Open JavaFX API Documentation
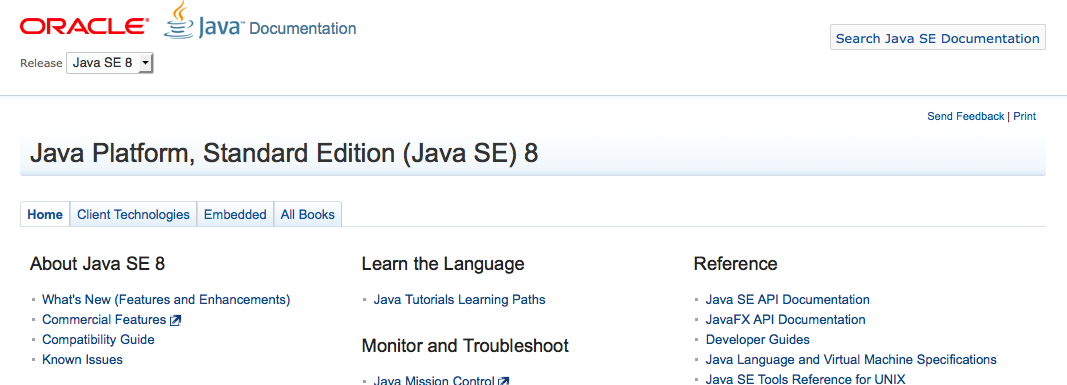 785,320
